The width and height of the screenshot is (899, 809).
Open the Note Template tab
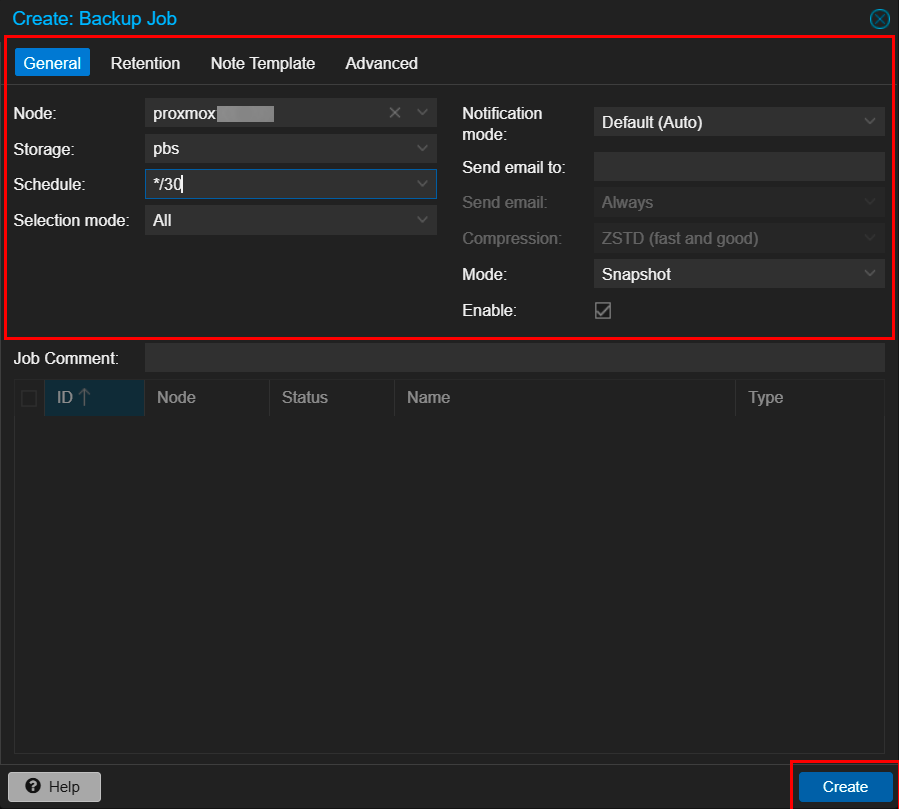coord(262,63)
